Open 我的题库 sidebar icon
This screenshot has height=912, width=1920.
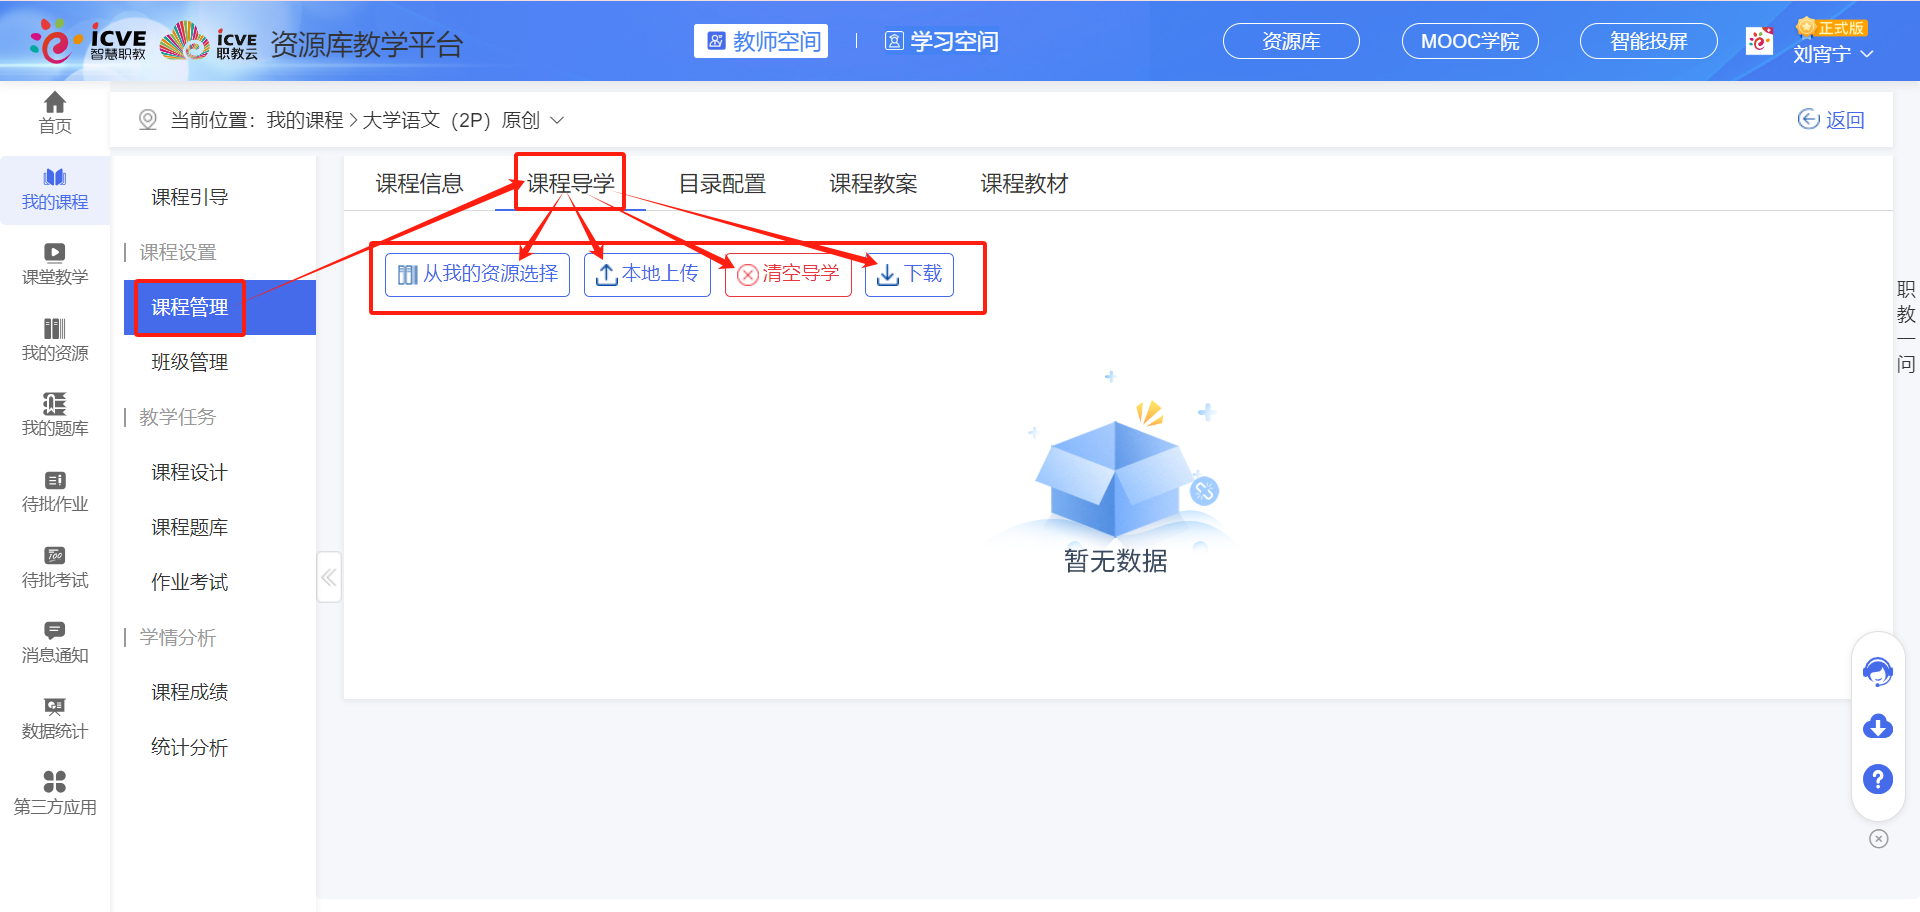coord(55,415)
